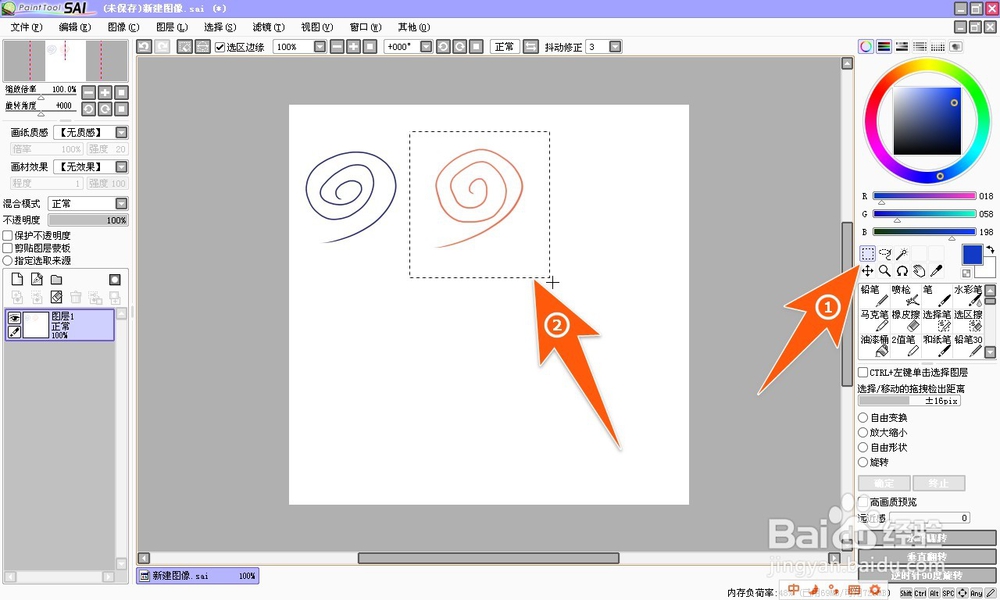
Task: Open the zoom 100% dropdown in toolbar
Action: coord(320,47)
